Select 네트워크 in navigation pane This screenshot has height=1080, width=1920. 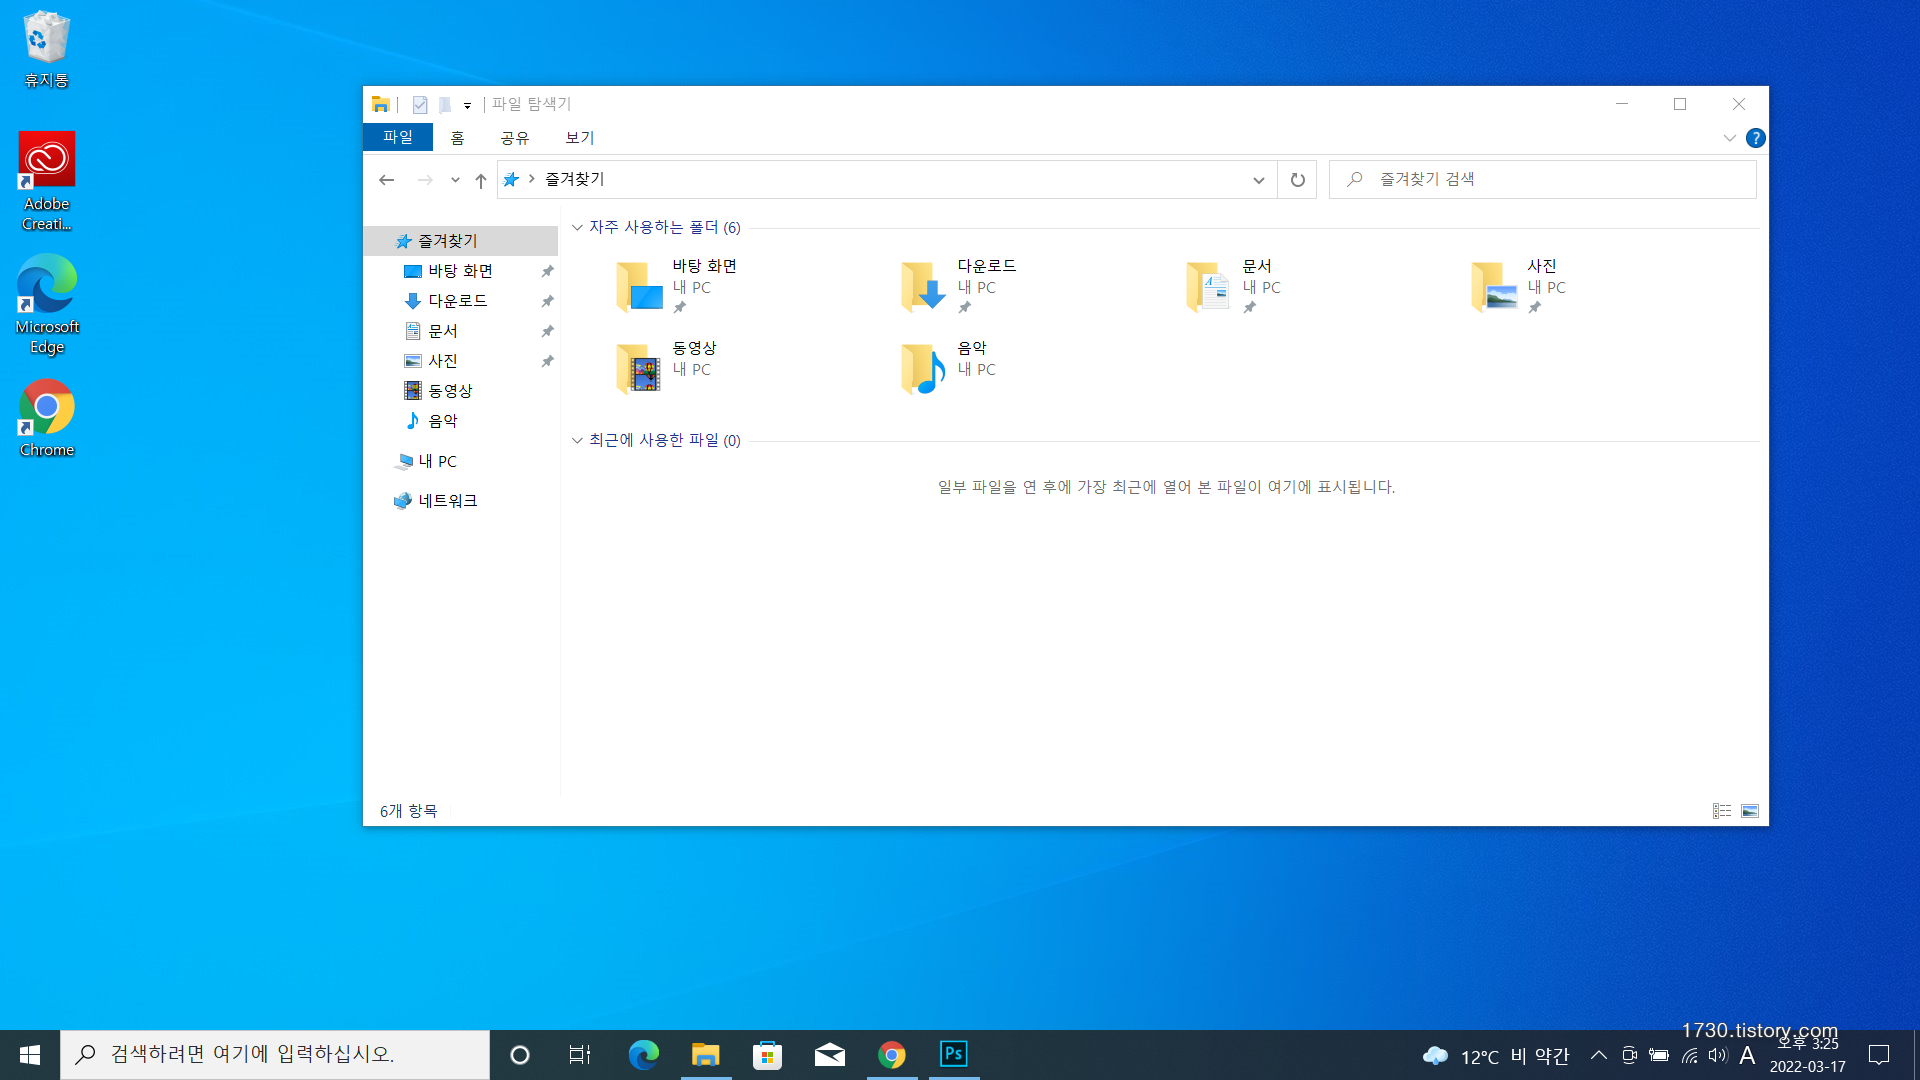pos(447,501)
